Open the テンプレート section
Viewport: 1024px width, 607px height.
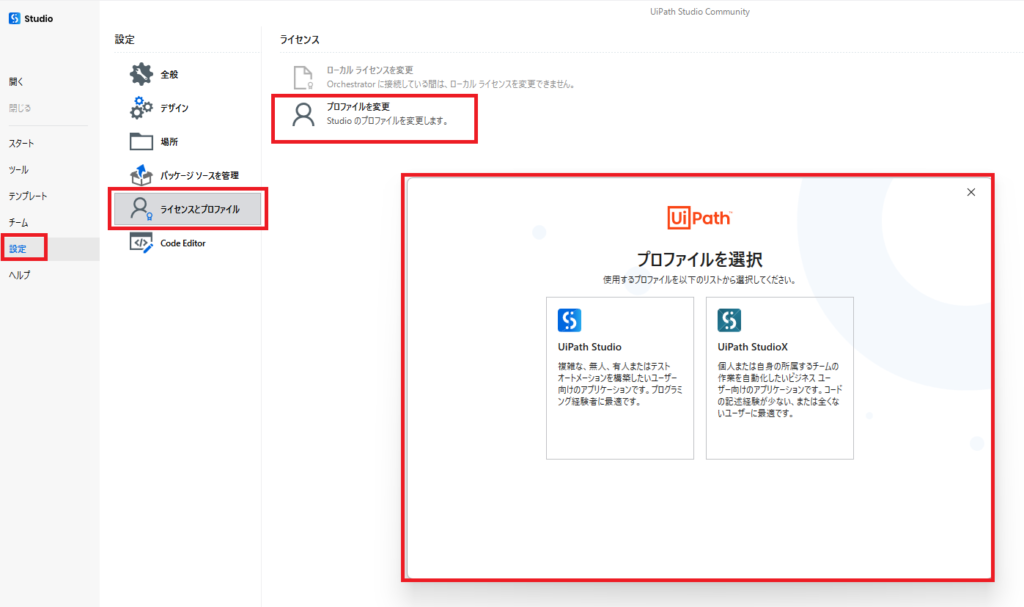coord(27,196)
